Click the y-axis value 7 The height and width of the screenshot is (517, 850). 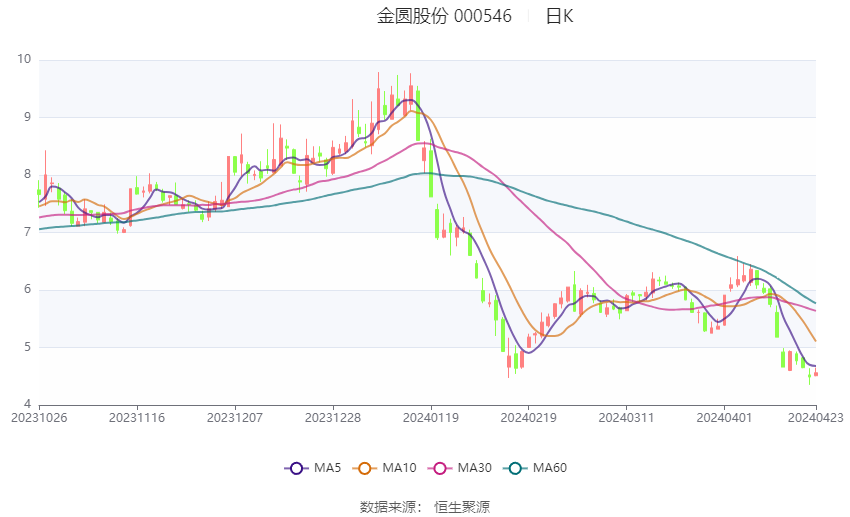(x=27, y=232)
